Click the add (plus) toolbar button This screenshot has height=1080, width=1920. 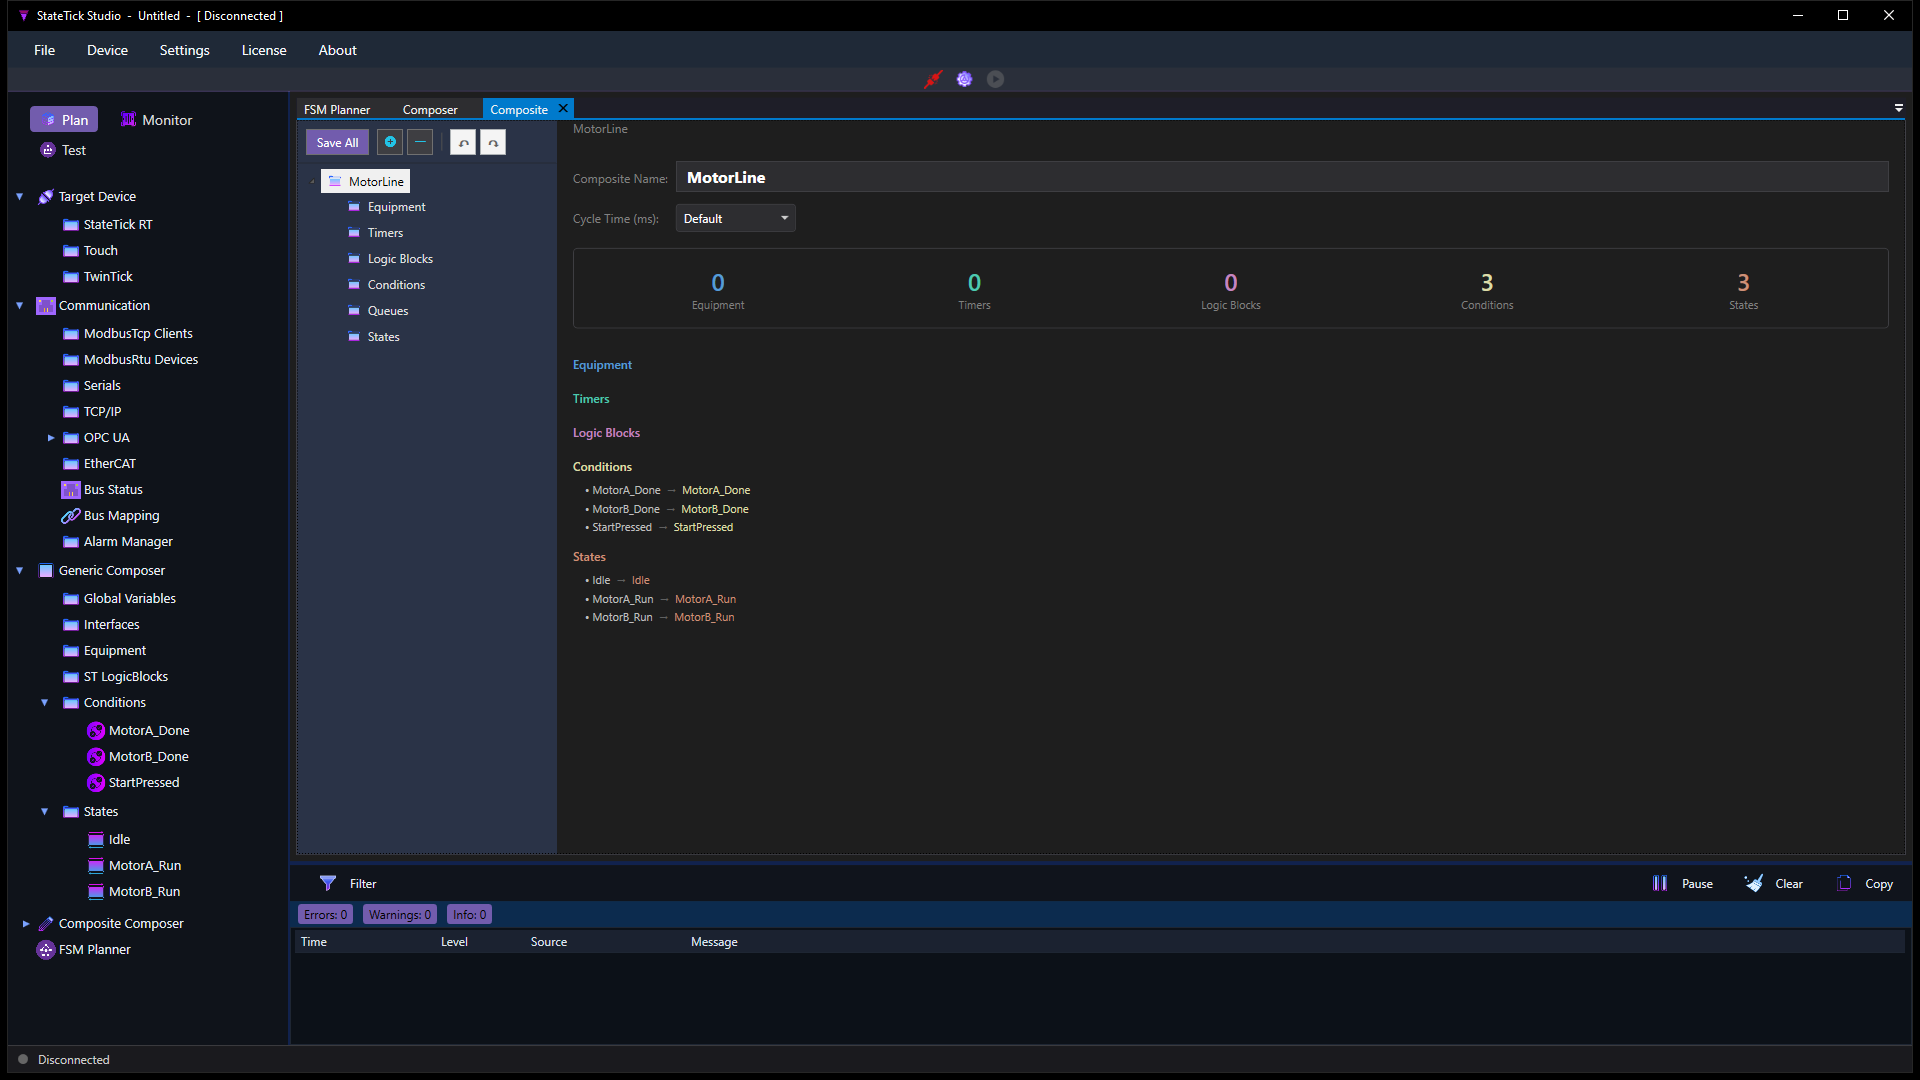point(390,142)
